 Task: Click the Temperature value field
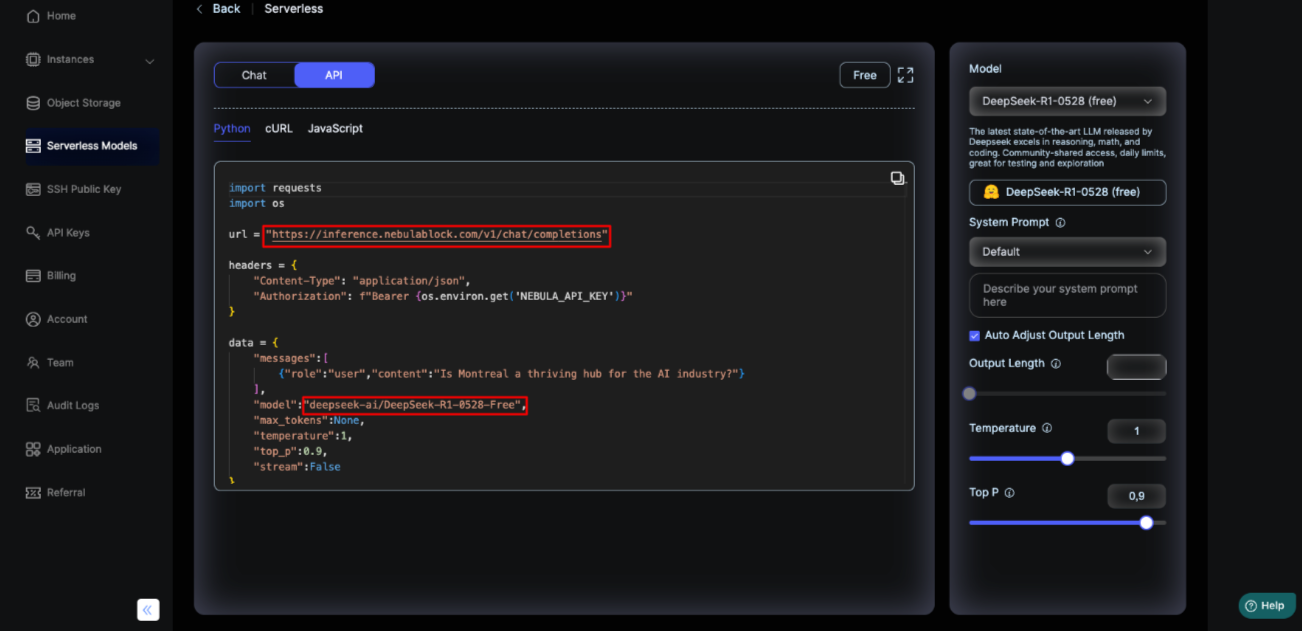[1136, 431]
